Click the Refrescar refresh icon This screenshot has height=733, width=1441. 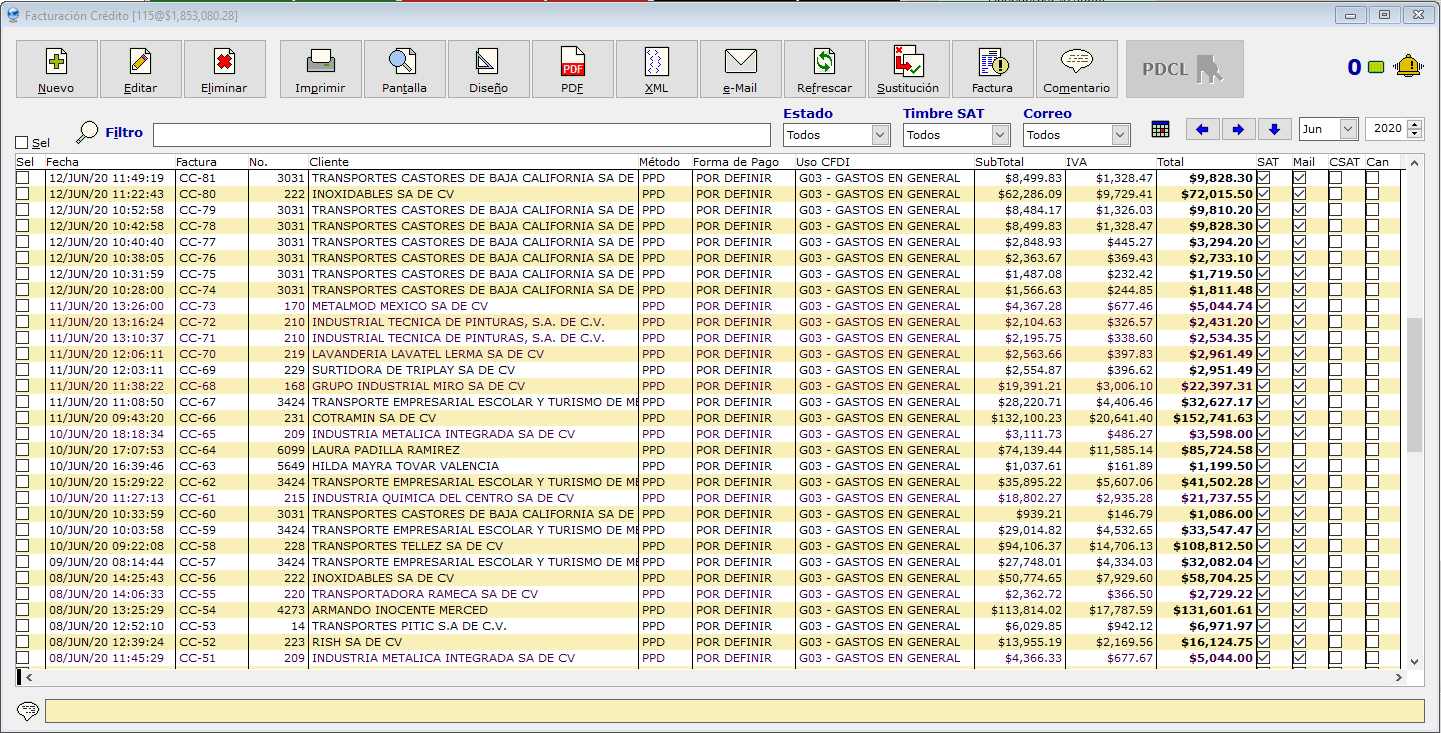pyautogui.click(x=824, y=62)
